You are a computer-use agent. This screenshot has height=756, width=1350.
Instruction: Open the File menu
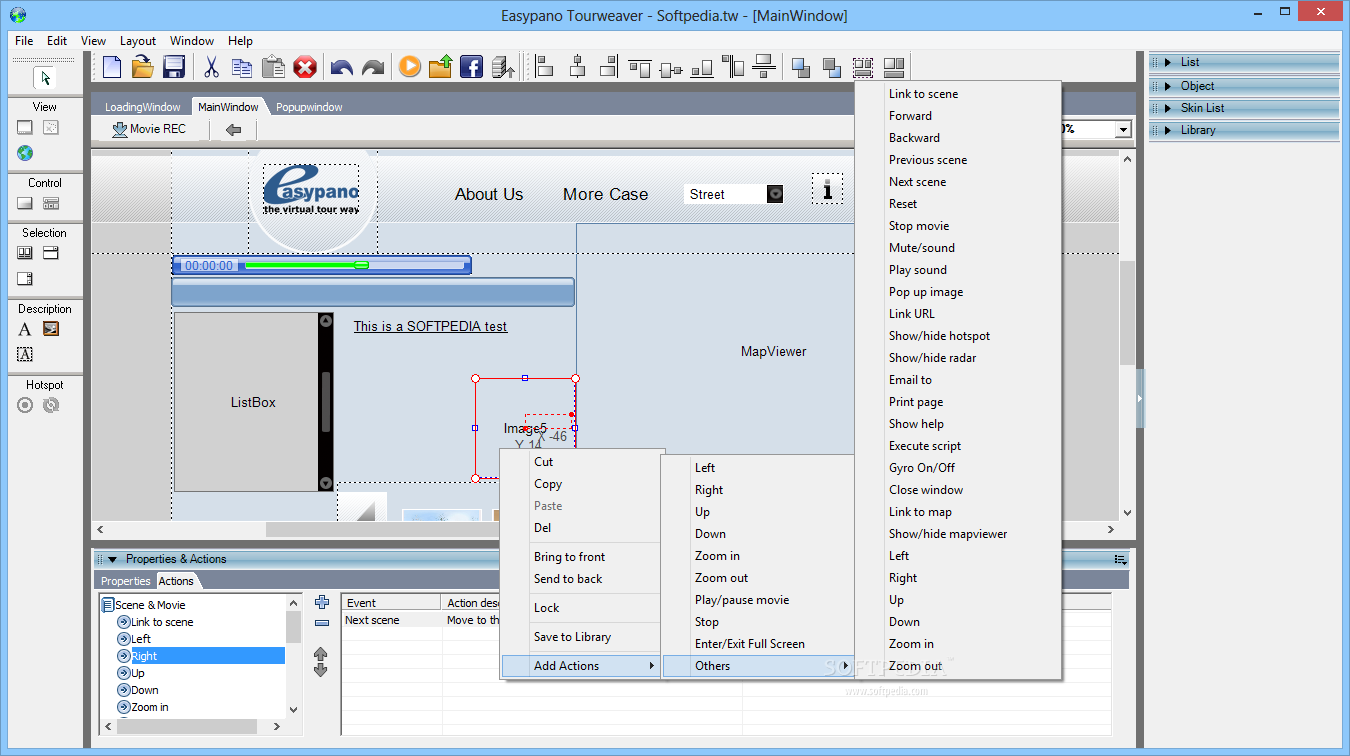coord(24,41)
